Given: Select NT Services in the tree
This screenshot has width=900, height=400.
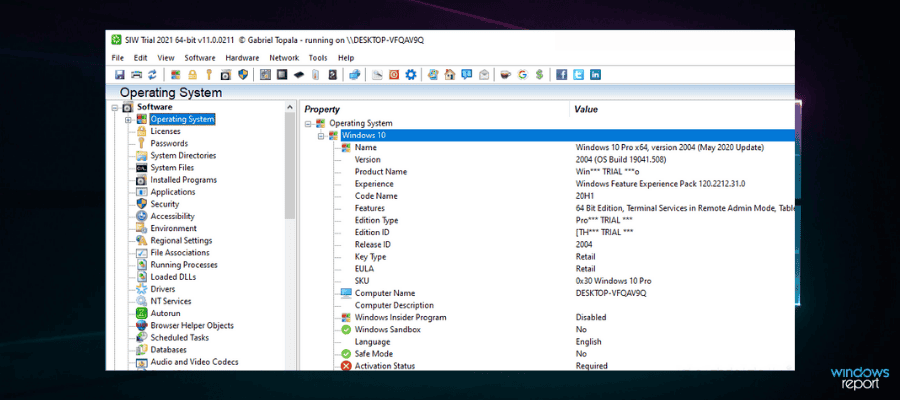Looking at the screenshot, I should point(171,301).
